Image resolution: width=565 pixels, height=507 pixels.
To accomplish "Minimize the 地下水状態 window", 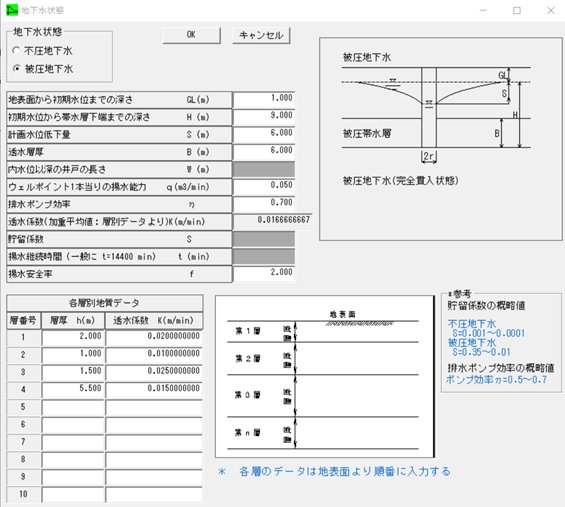I will pos(484,10).
